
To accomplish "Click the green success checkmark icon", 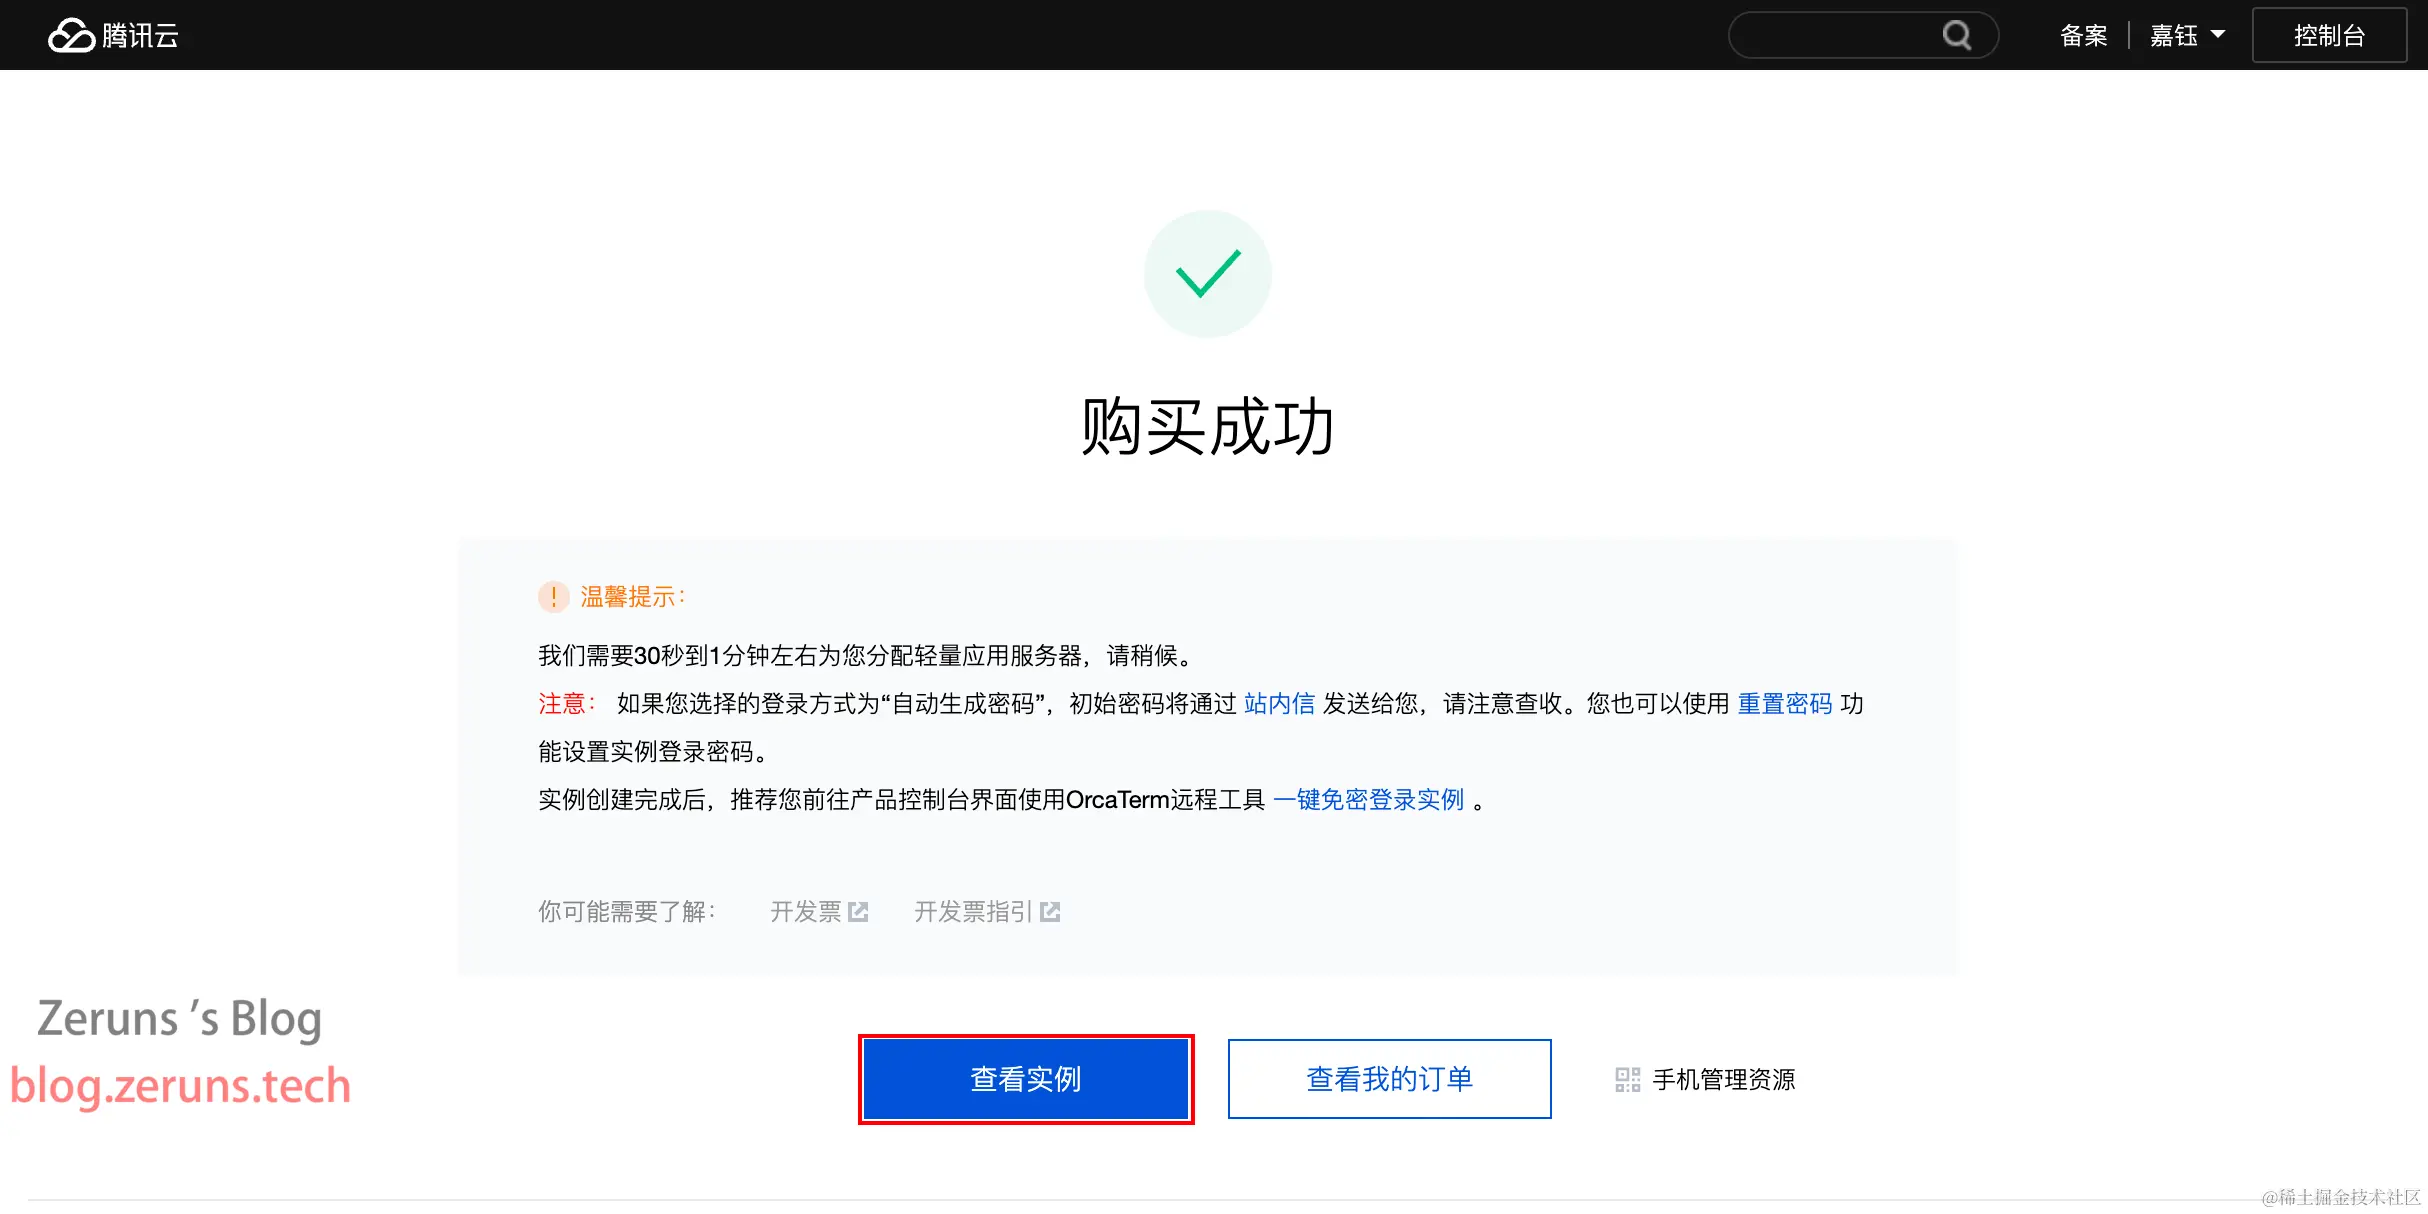I will pyautogui.click(x=1208, y=274).
